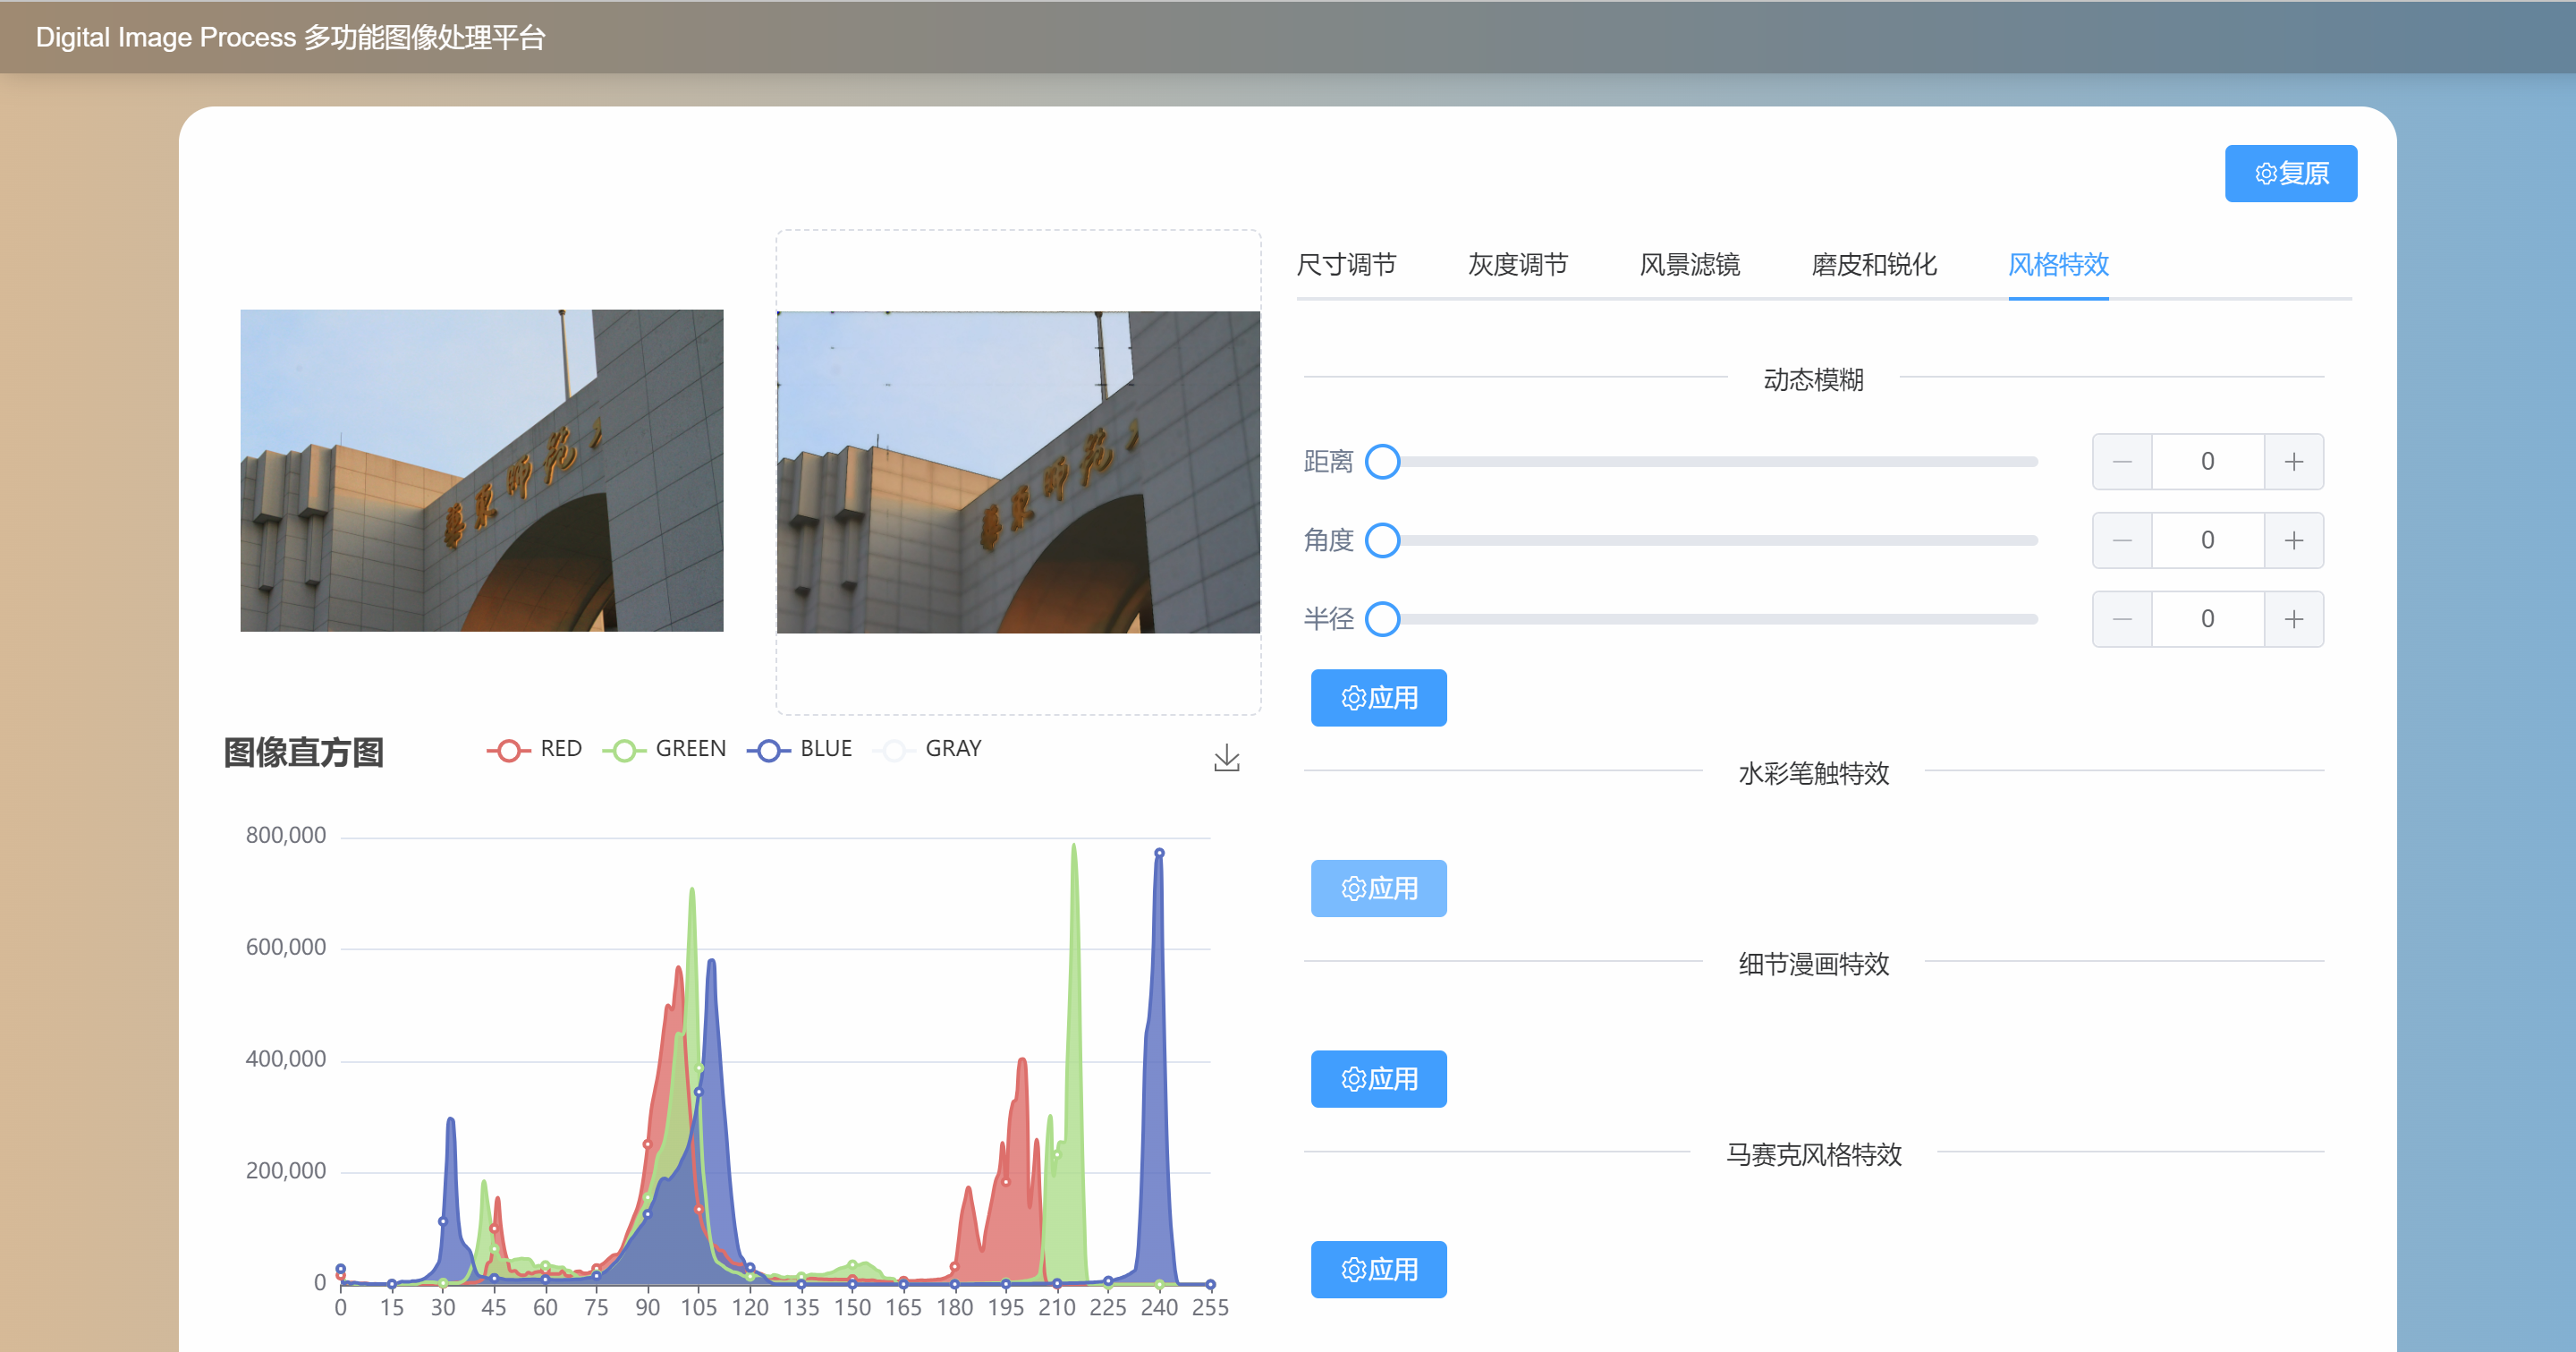Enable the GRAY series in the histogram legend

(x=895, y=749)
